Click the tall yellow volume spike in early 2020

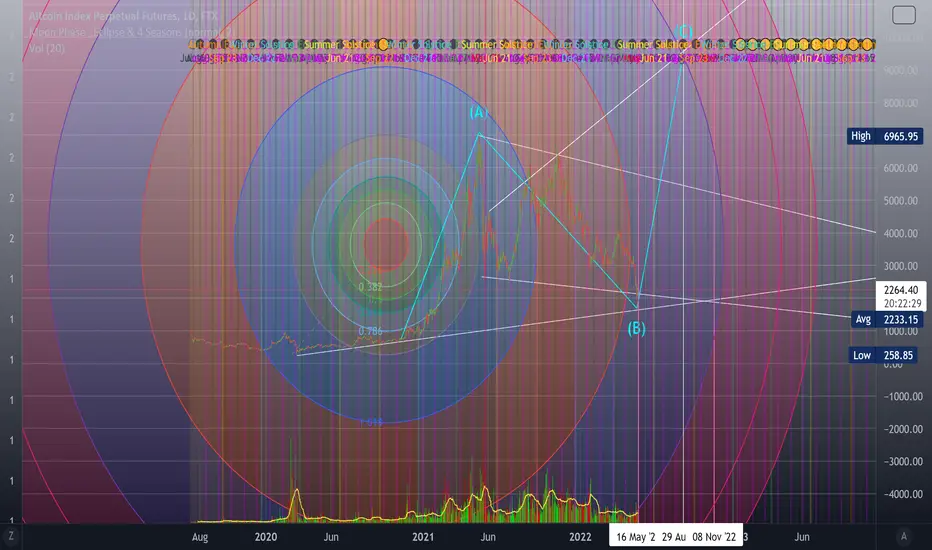click(295, 504)
